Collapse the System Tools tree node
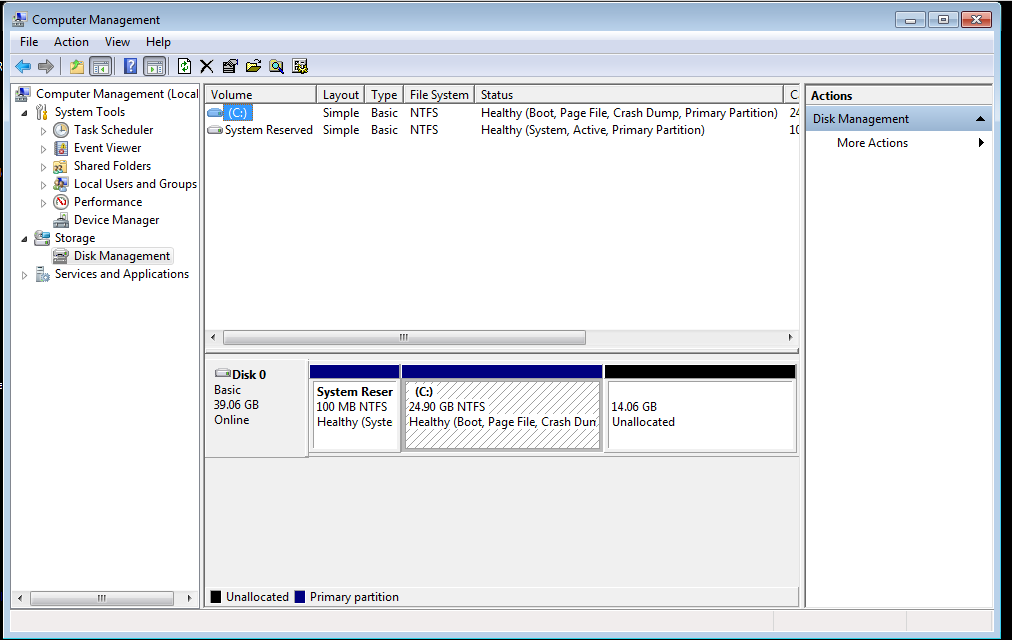The height and width of the screenshot is (640, 1012). (25, 113)
